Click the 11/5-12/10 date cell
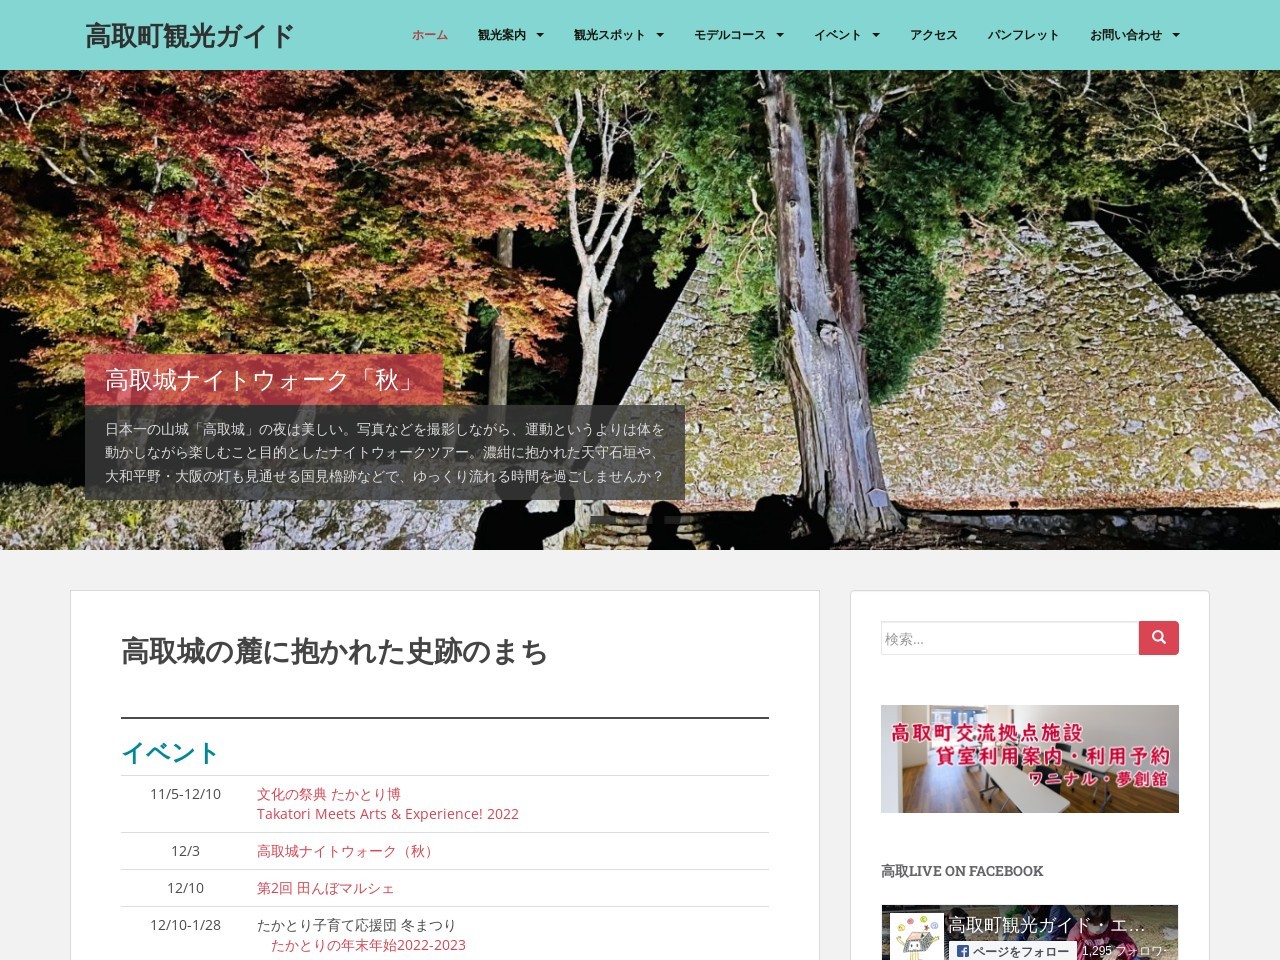The image size is (1280, 960). (x=185, y=794)
